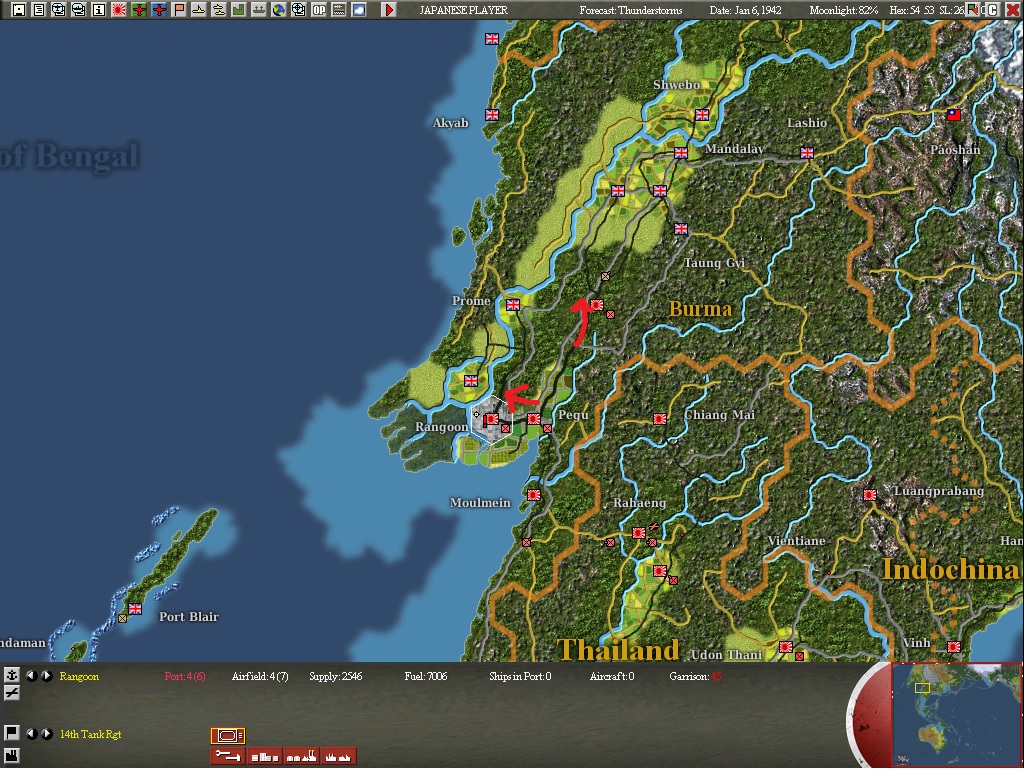Click the 'Supply: 2546' value
This screenshot has width=1027, height=770.
coord(335,676)
